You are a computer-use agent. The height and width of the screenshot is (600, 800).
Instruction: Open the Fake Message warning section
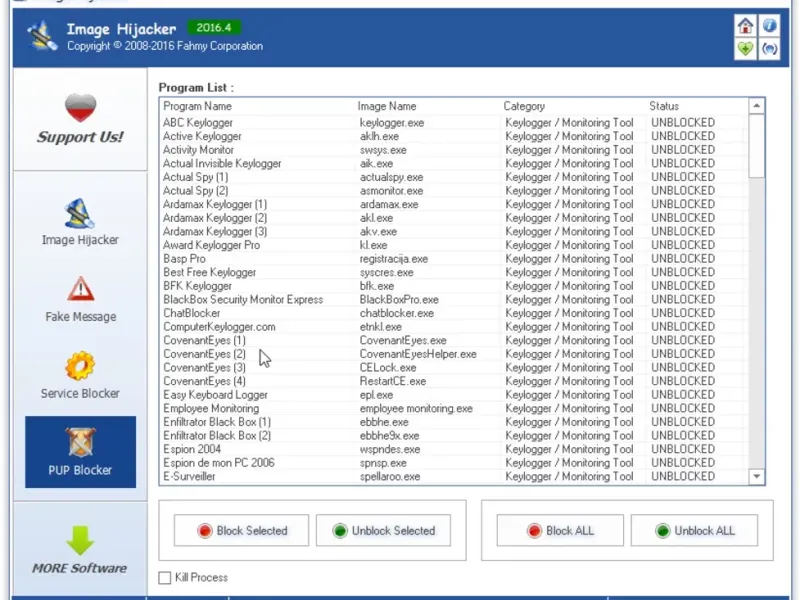(80, 299)
